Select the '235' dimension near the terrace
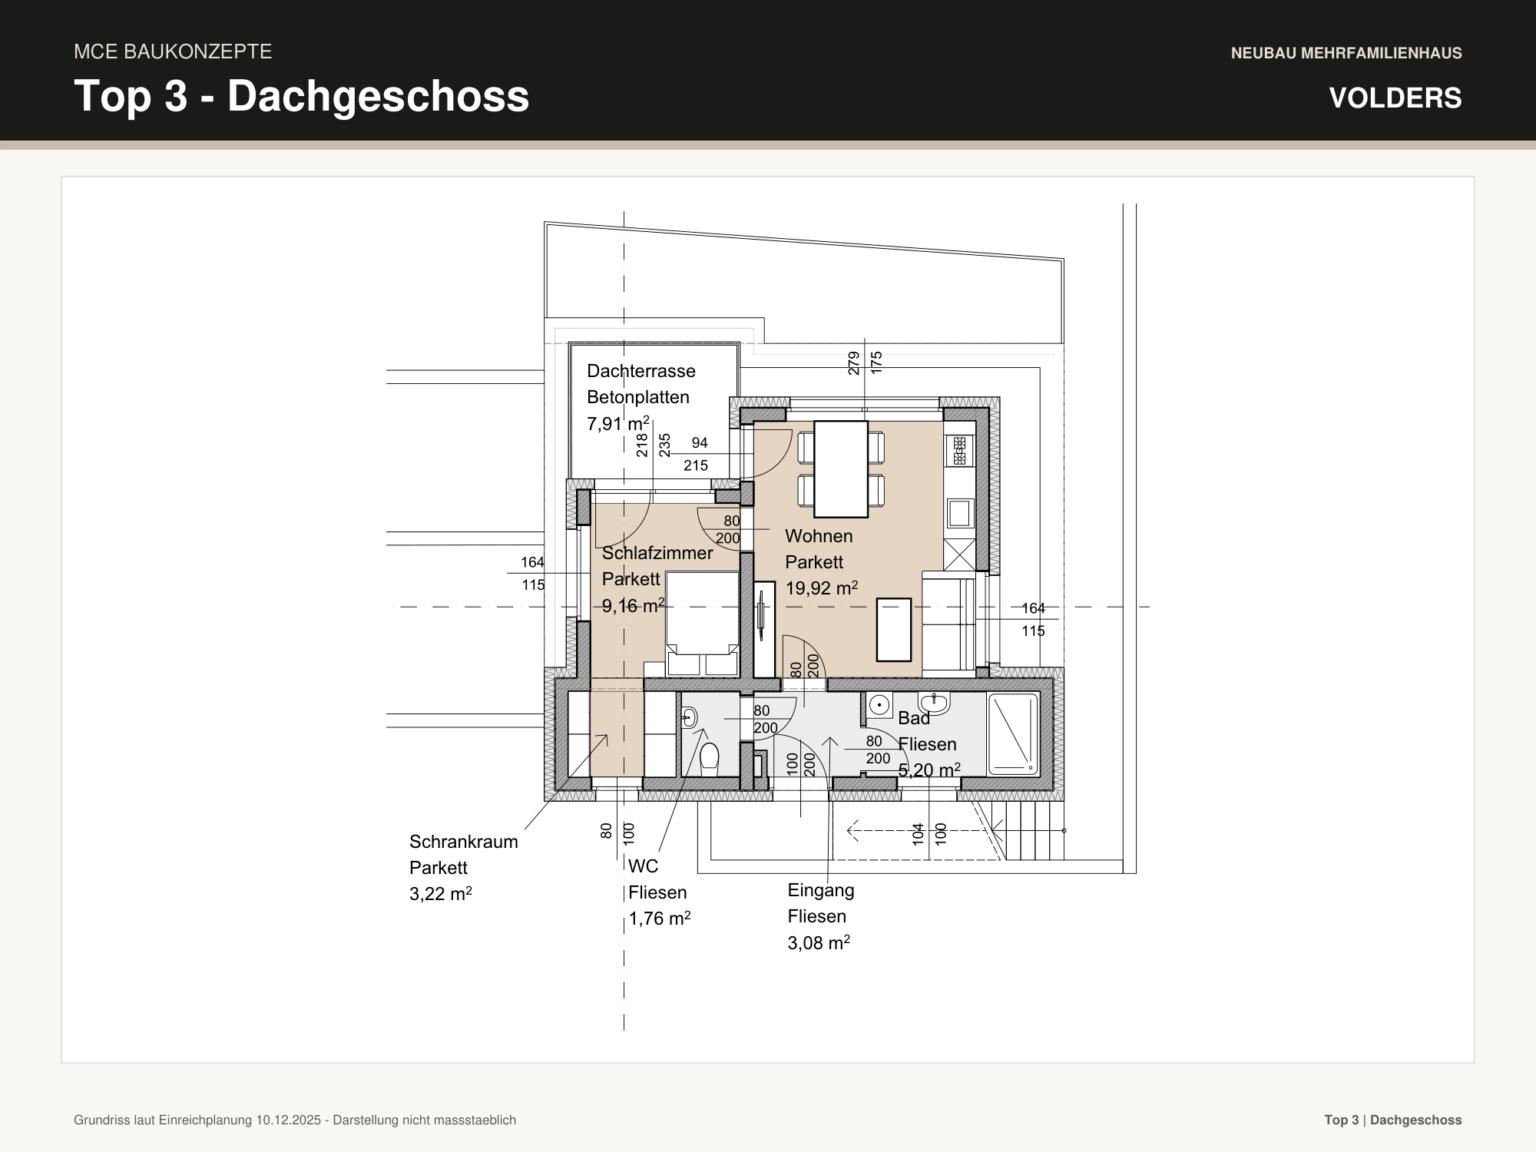 tap(665, 444)
